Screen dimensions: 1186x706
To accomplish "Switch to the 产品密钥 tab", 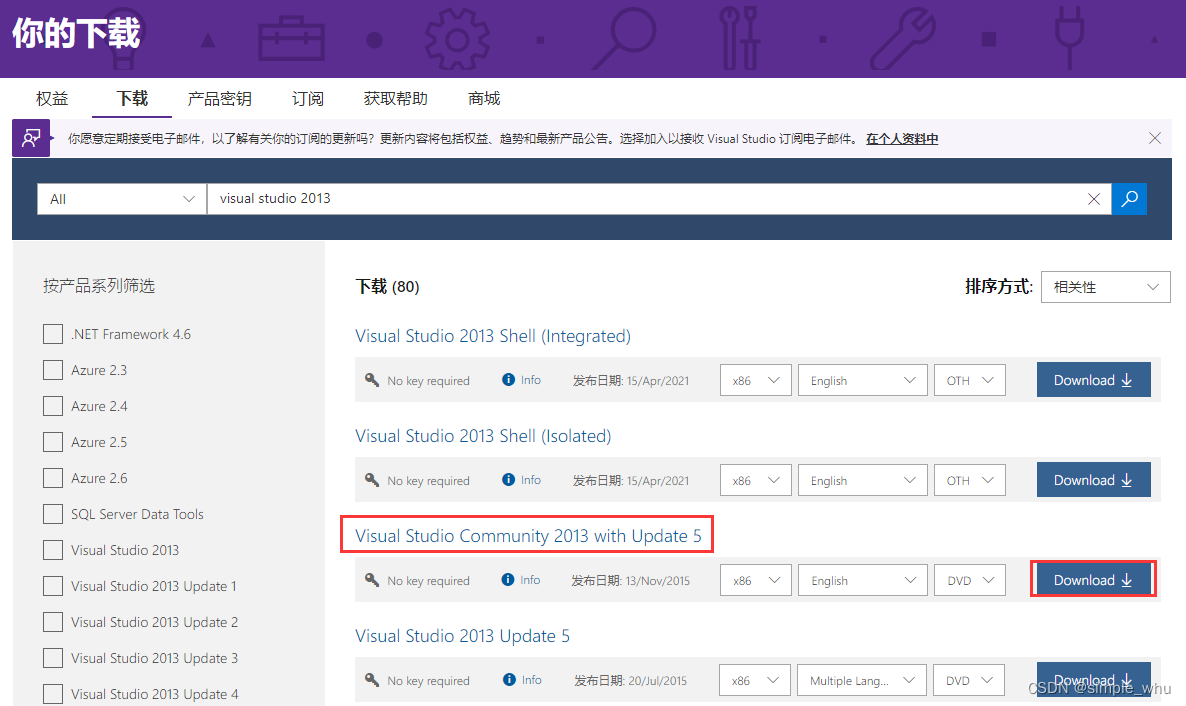I will 219,98.
